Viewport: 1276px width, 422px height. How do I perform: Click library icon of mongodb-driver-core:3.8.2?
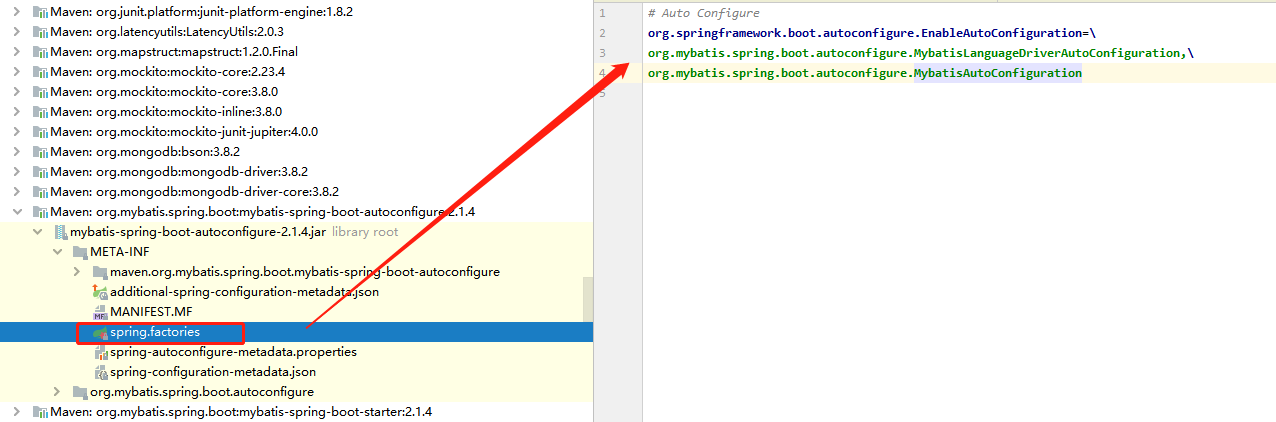pos(40,192)
